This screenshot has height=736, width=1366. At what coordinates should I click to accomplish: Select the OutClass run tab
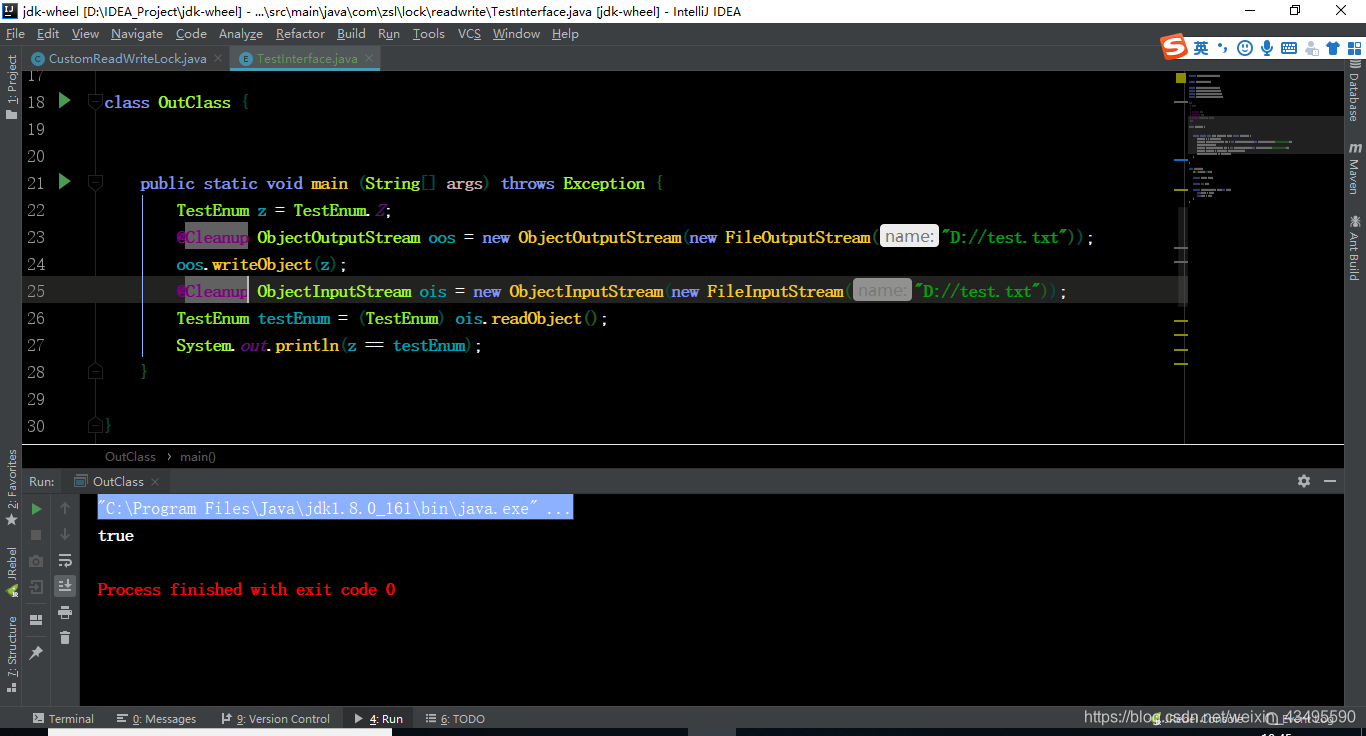pos(118,481)
